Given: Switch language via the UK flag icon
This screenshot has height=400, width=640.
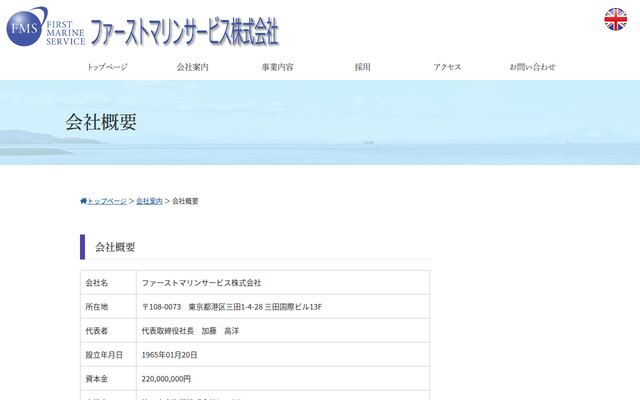Looking at the screenshot, I should pyautogui.click(x=616, y=19).
